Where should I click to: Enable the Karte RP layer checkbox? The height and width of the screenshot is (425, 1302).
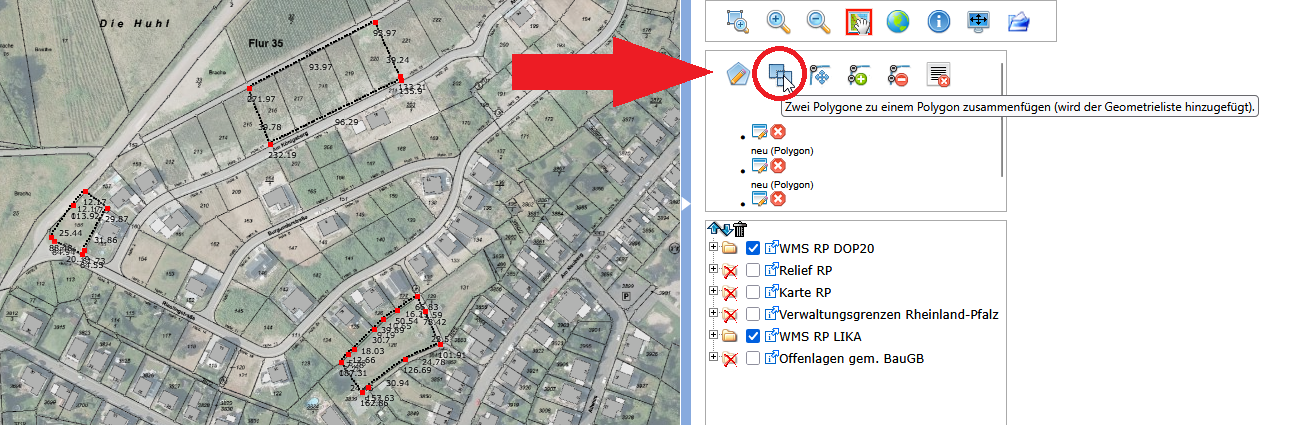[753, 292]
